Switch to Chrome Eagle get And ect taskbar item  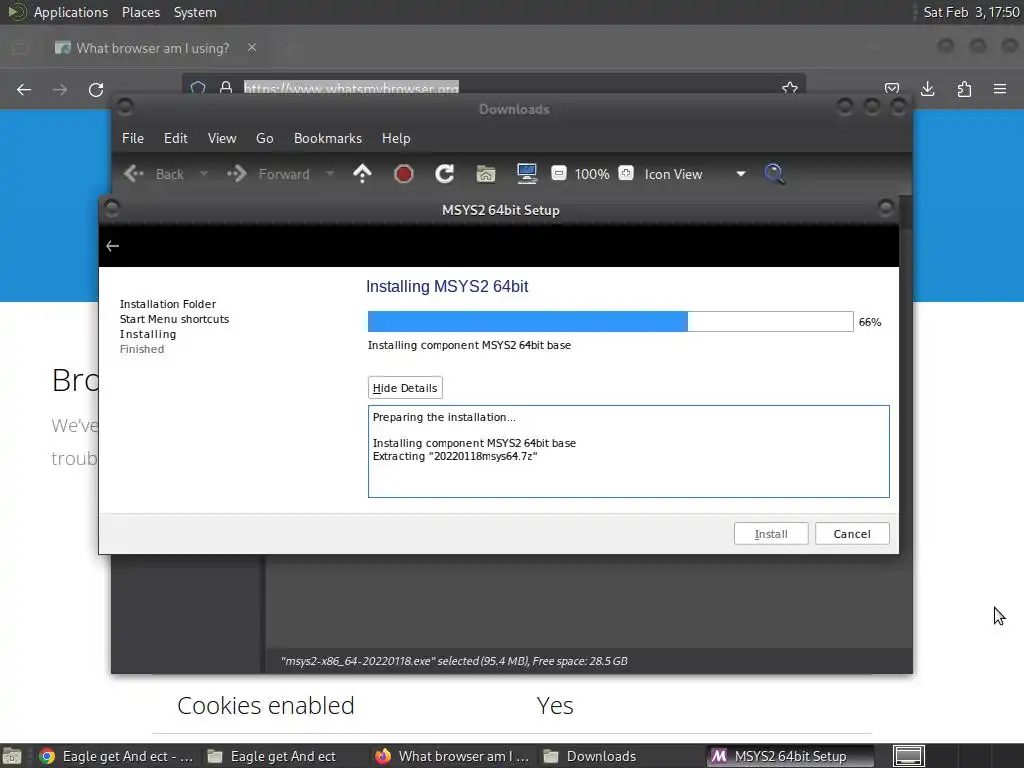click(x=116, y=756)
